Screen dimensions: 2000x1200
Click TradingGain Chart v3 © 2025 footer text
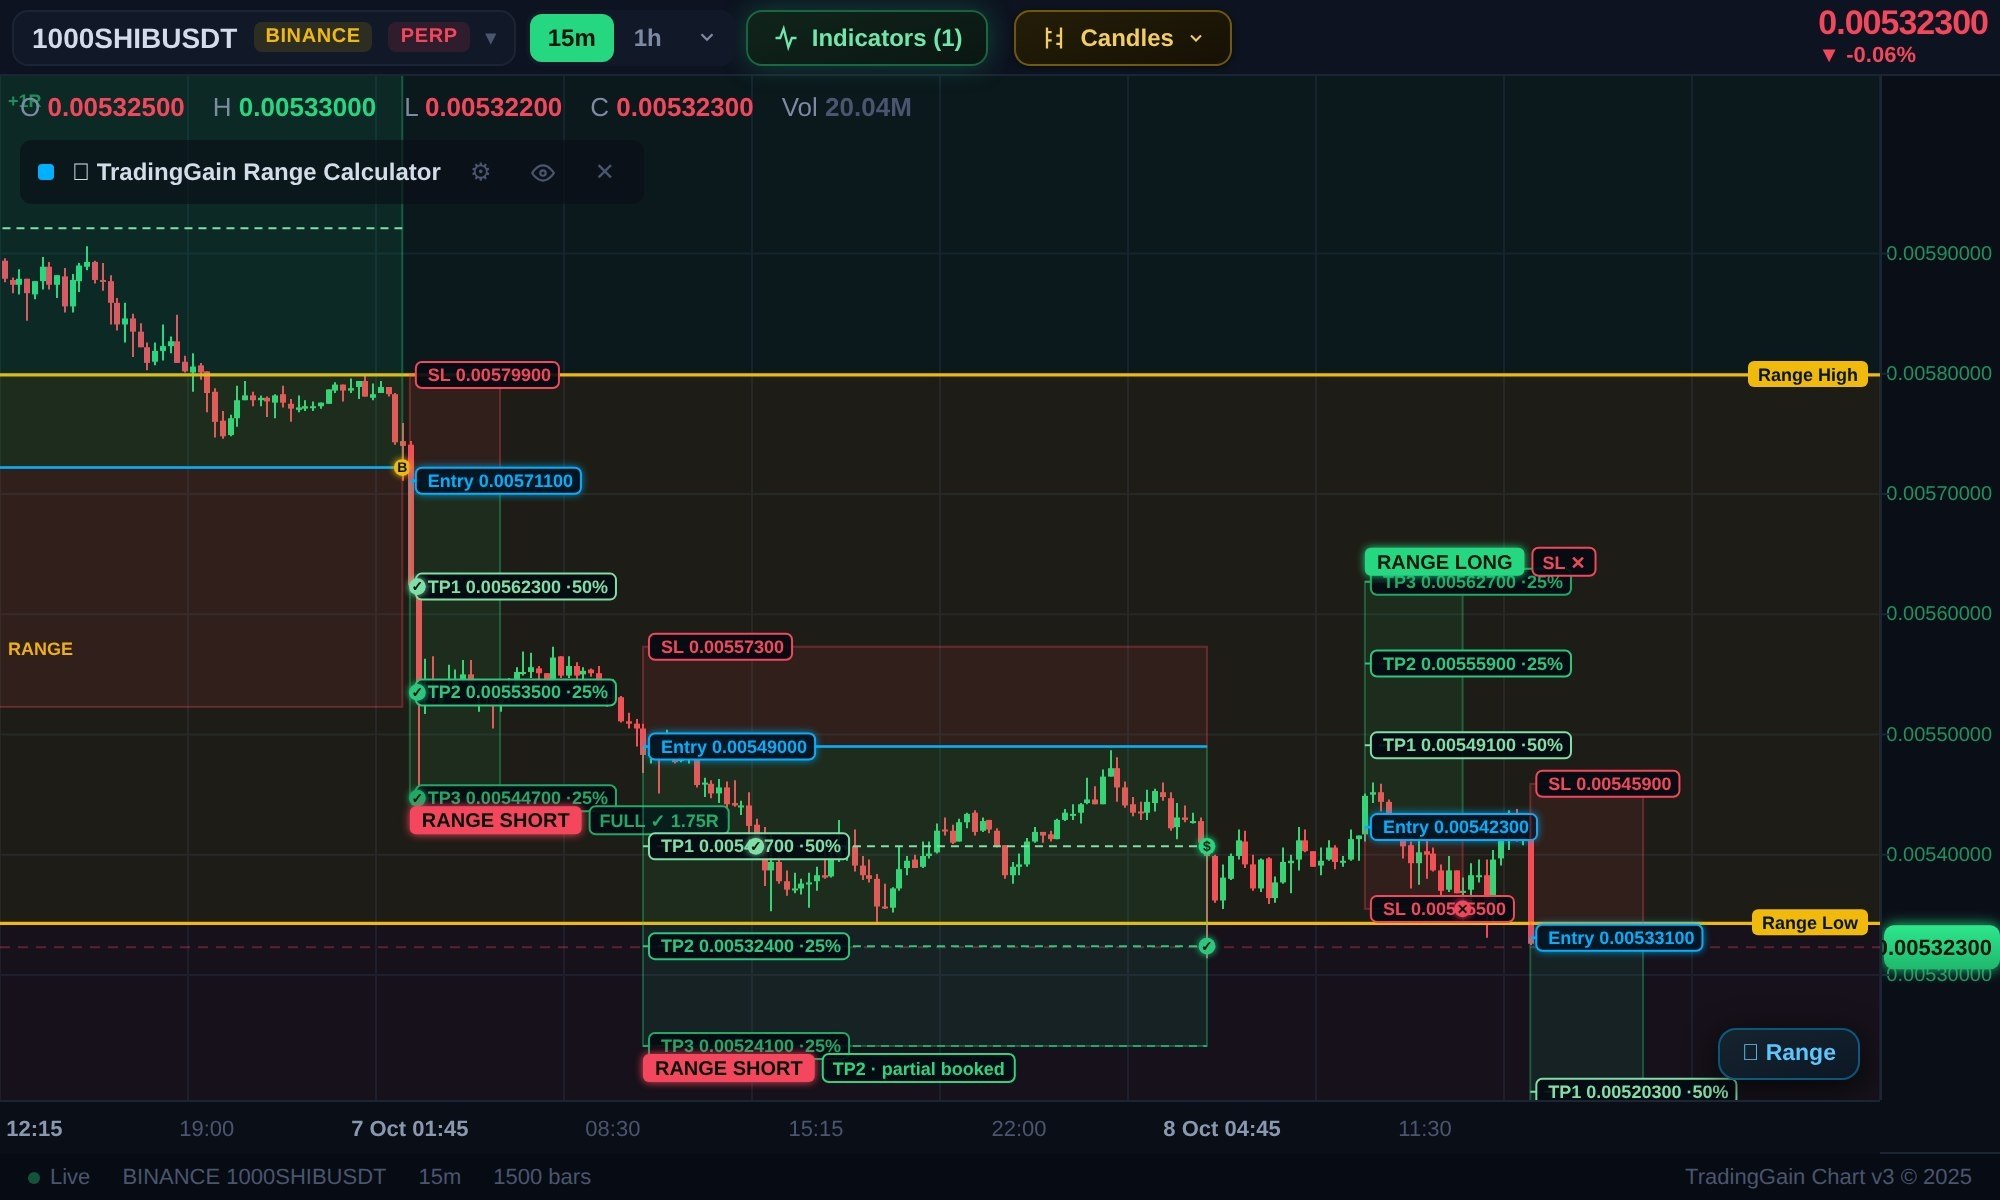(x=1828, y=1177)
